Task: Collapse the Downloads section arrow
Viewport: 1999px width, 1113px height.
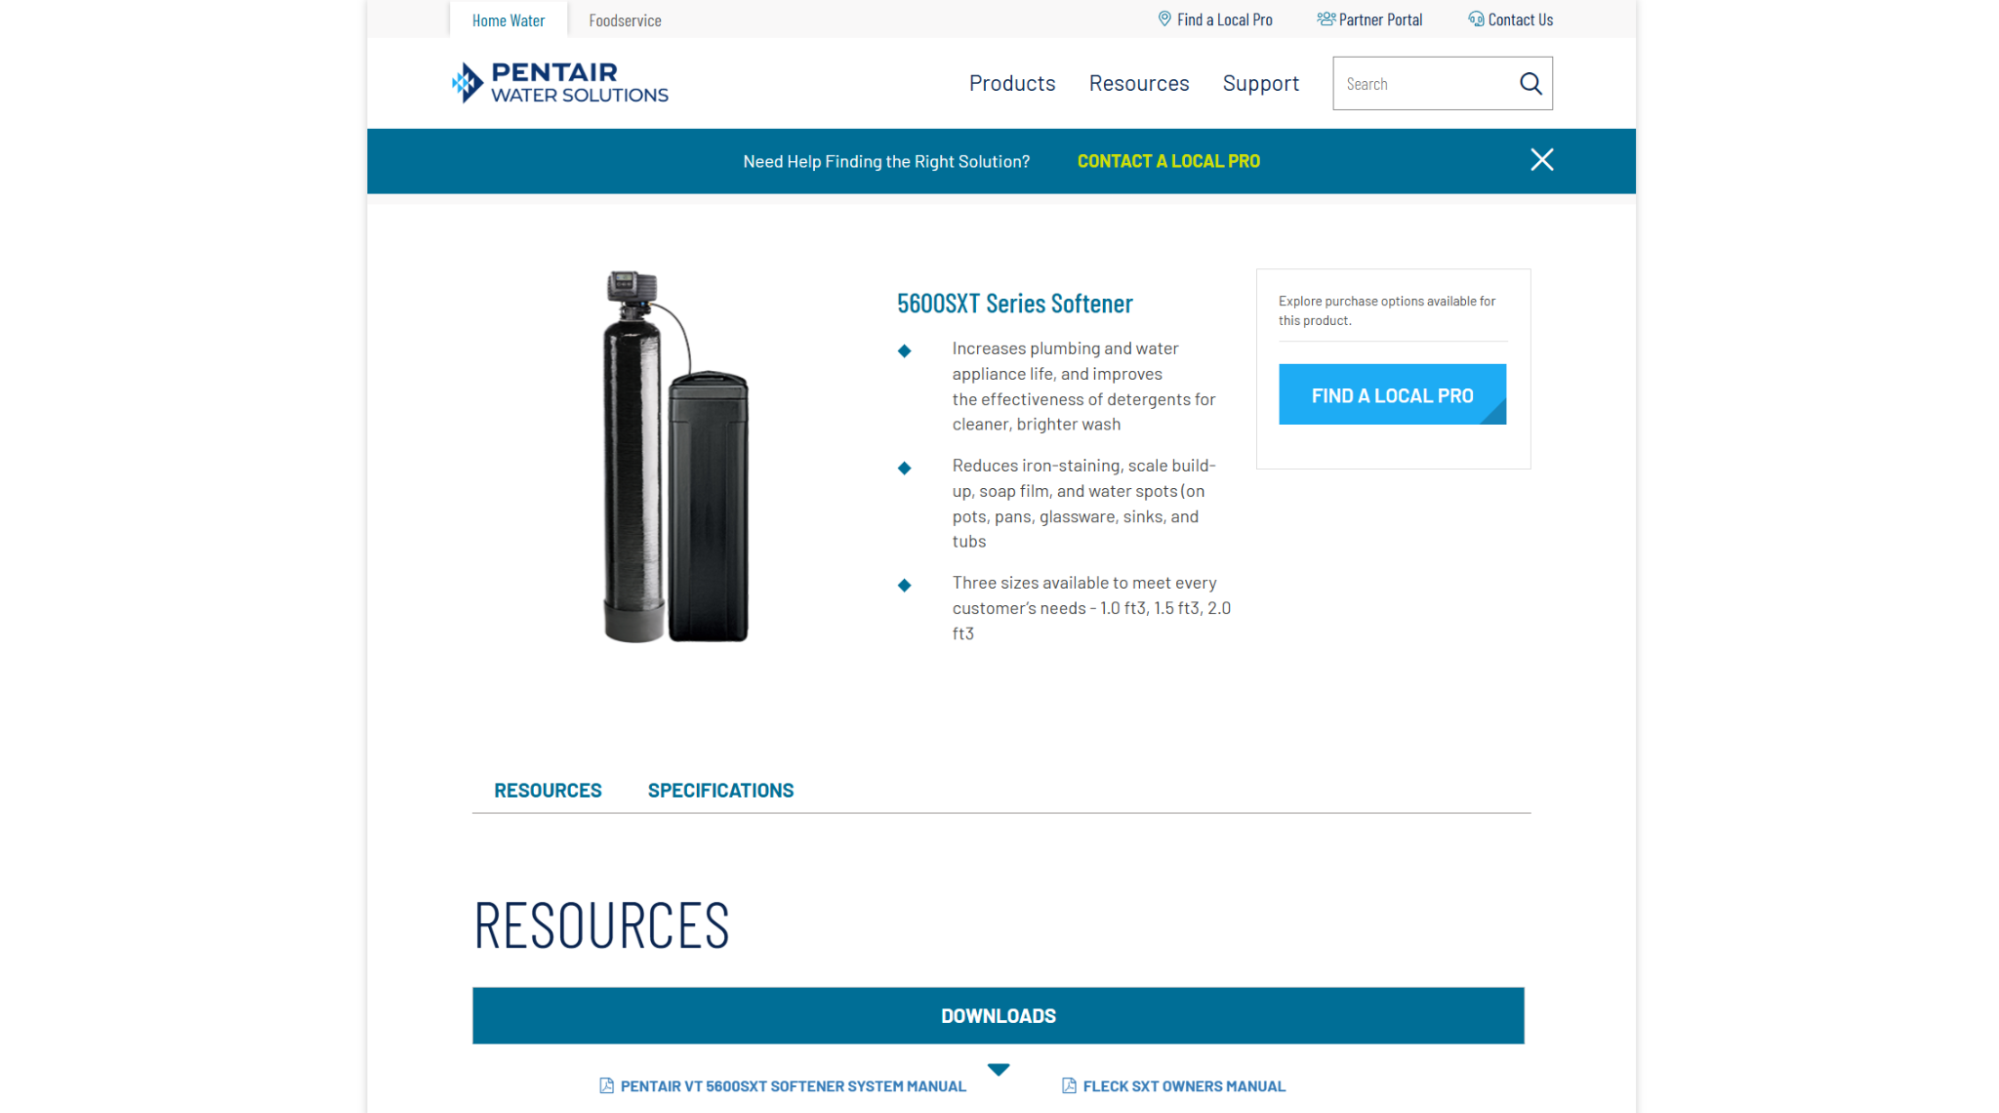Action: (998, 1069)
